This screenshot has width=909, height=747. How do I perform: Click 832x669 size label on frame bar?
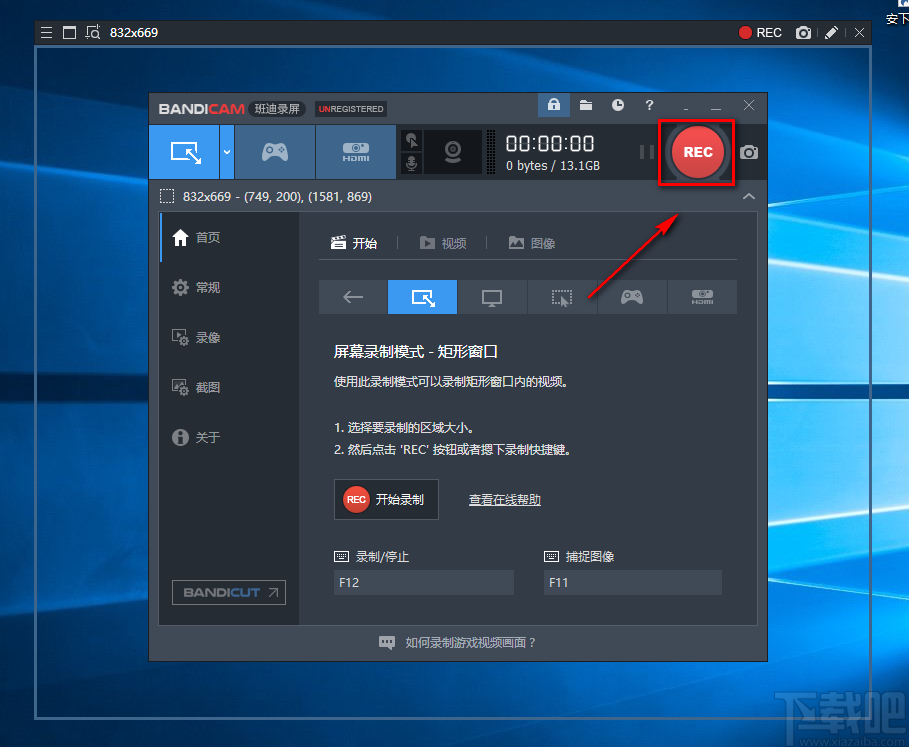pos(134,32)
